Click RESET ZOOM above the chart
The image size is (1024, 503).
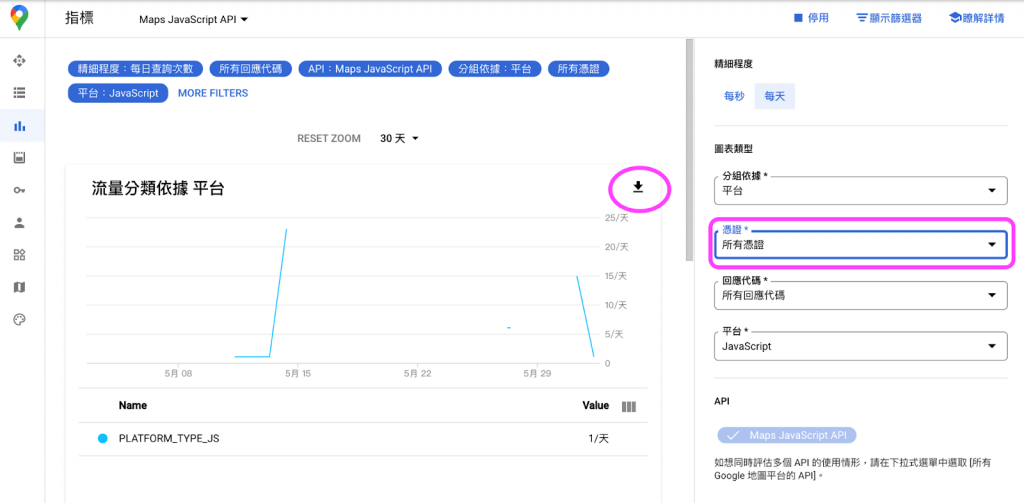[x=328, y=138]
